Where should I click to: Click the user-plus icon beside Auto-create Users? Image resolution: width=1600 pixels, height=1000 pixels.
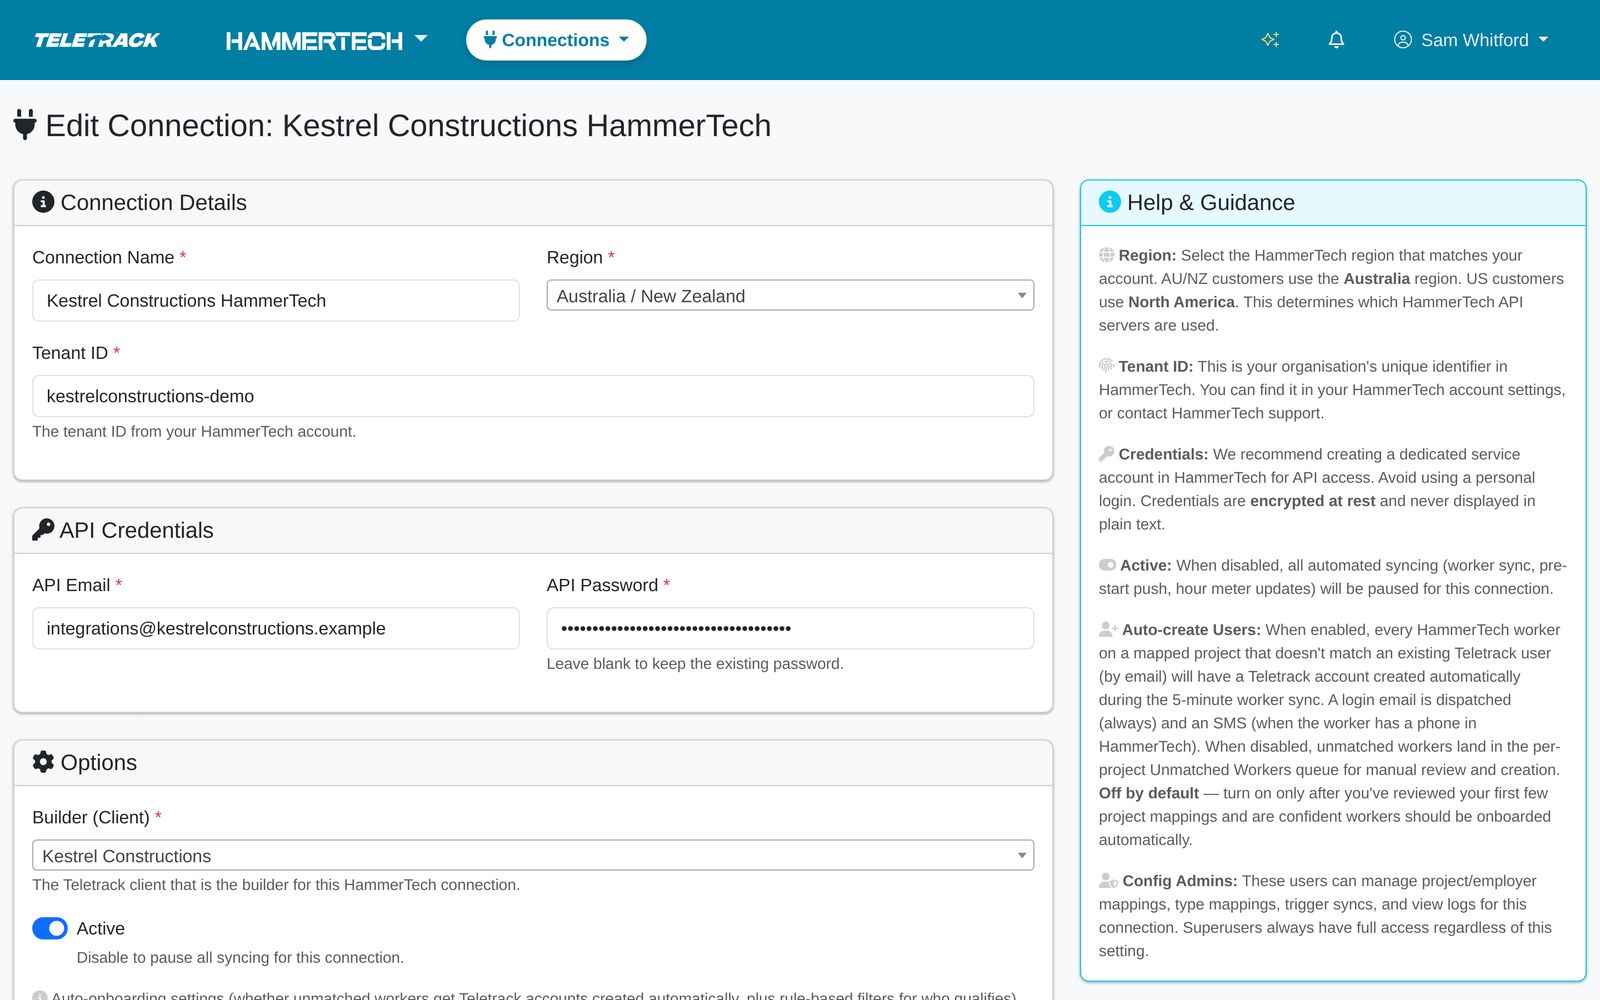point(1108,629)
